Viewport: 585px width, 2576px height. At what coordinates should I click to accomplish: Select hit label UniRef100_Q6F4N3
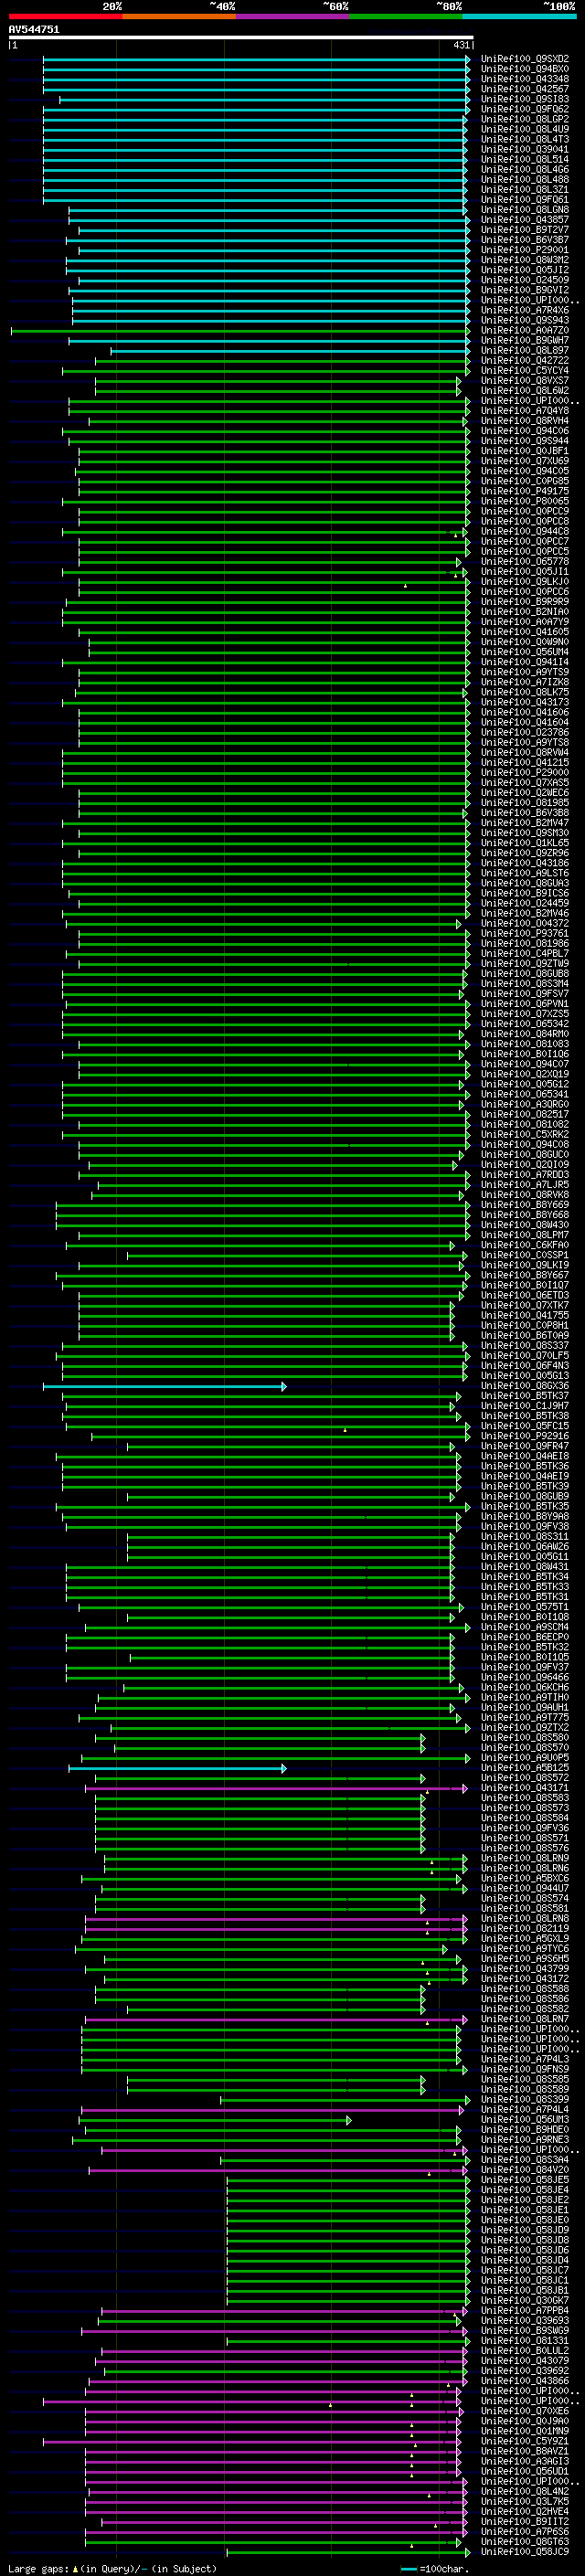tap(525, 1366)
